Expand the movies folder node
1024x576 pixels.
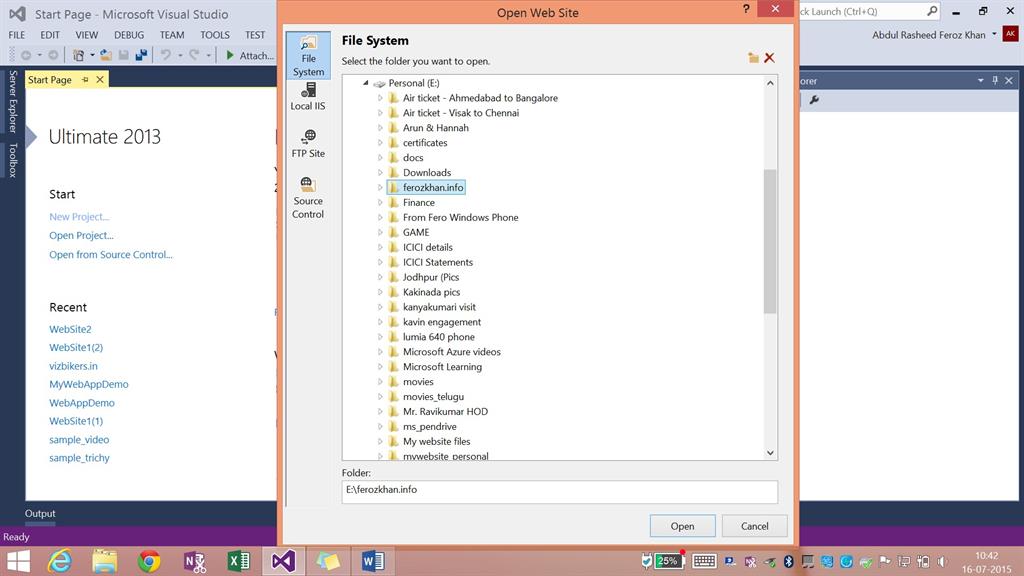tap(380, 381)
